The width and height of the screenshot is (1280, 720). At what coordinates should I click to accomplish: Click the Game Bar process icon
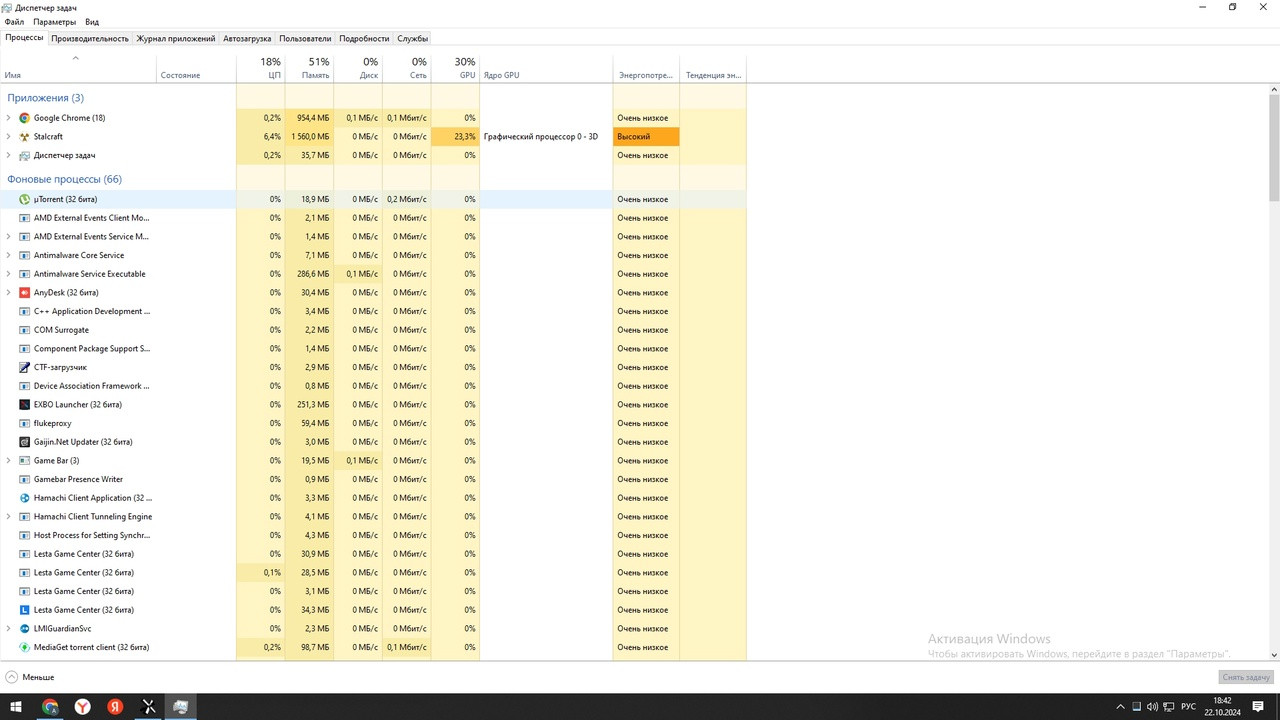pyautogui.click(x=25, y=460)
